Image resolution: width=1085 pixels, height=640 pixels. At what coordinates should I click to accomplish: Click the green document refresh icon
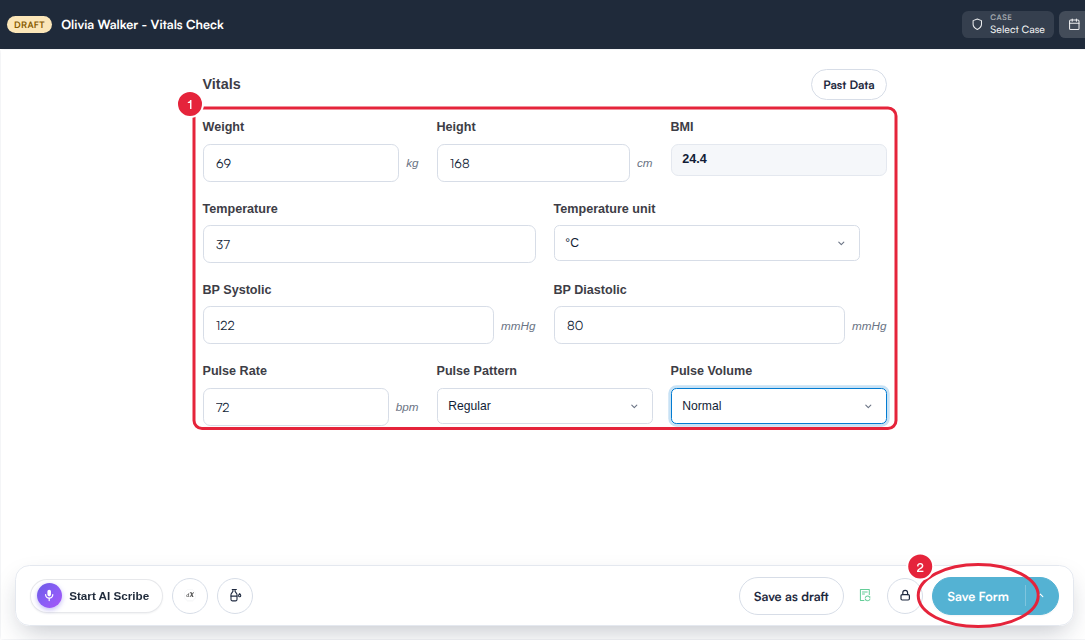865,595
